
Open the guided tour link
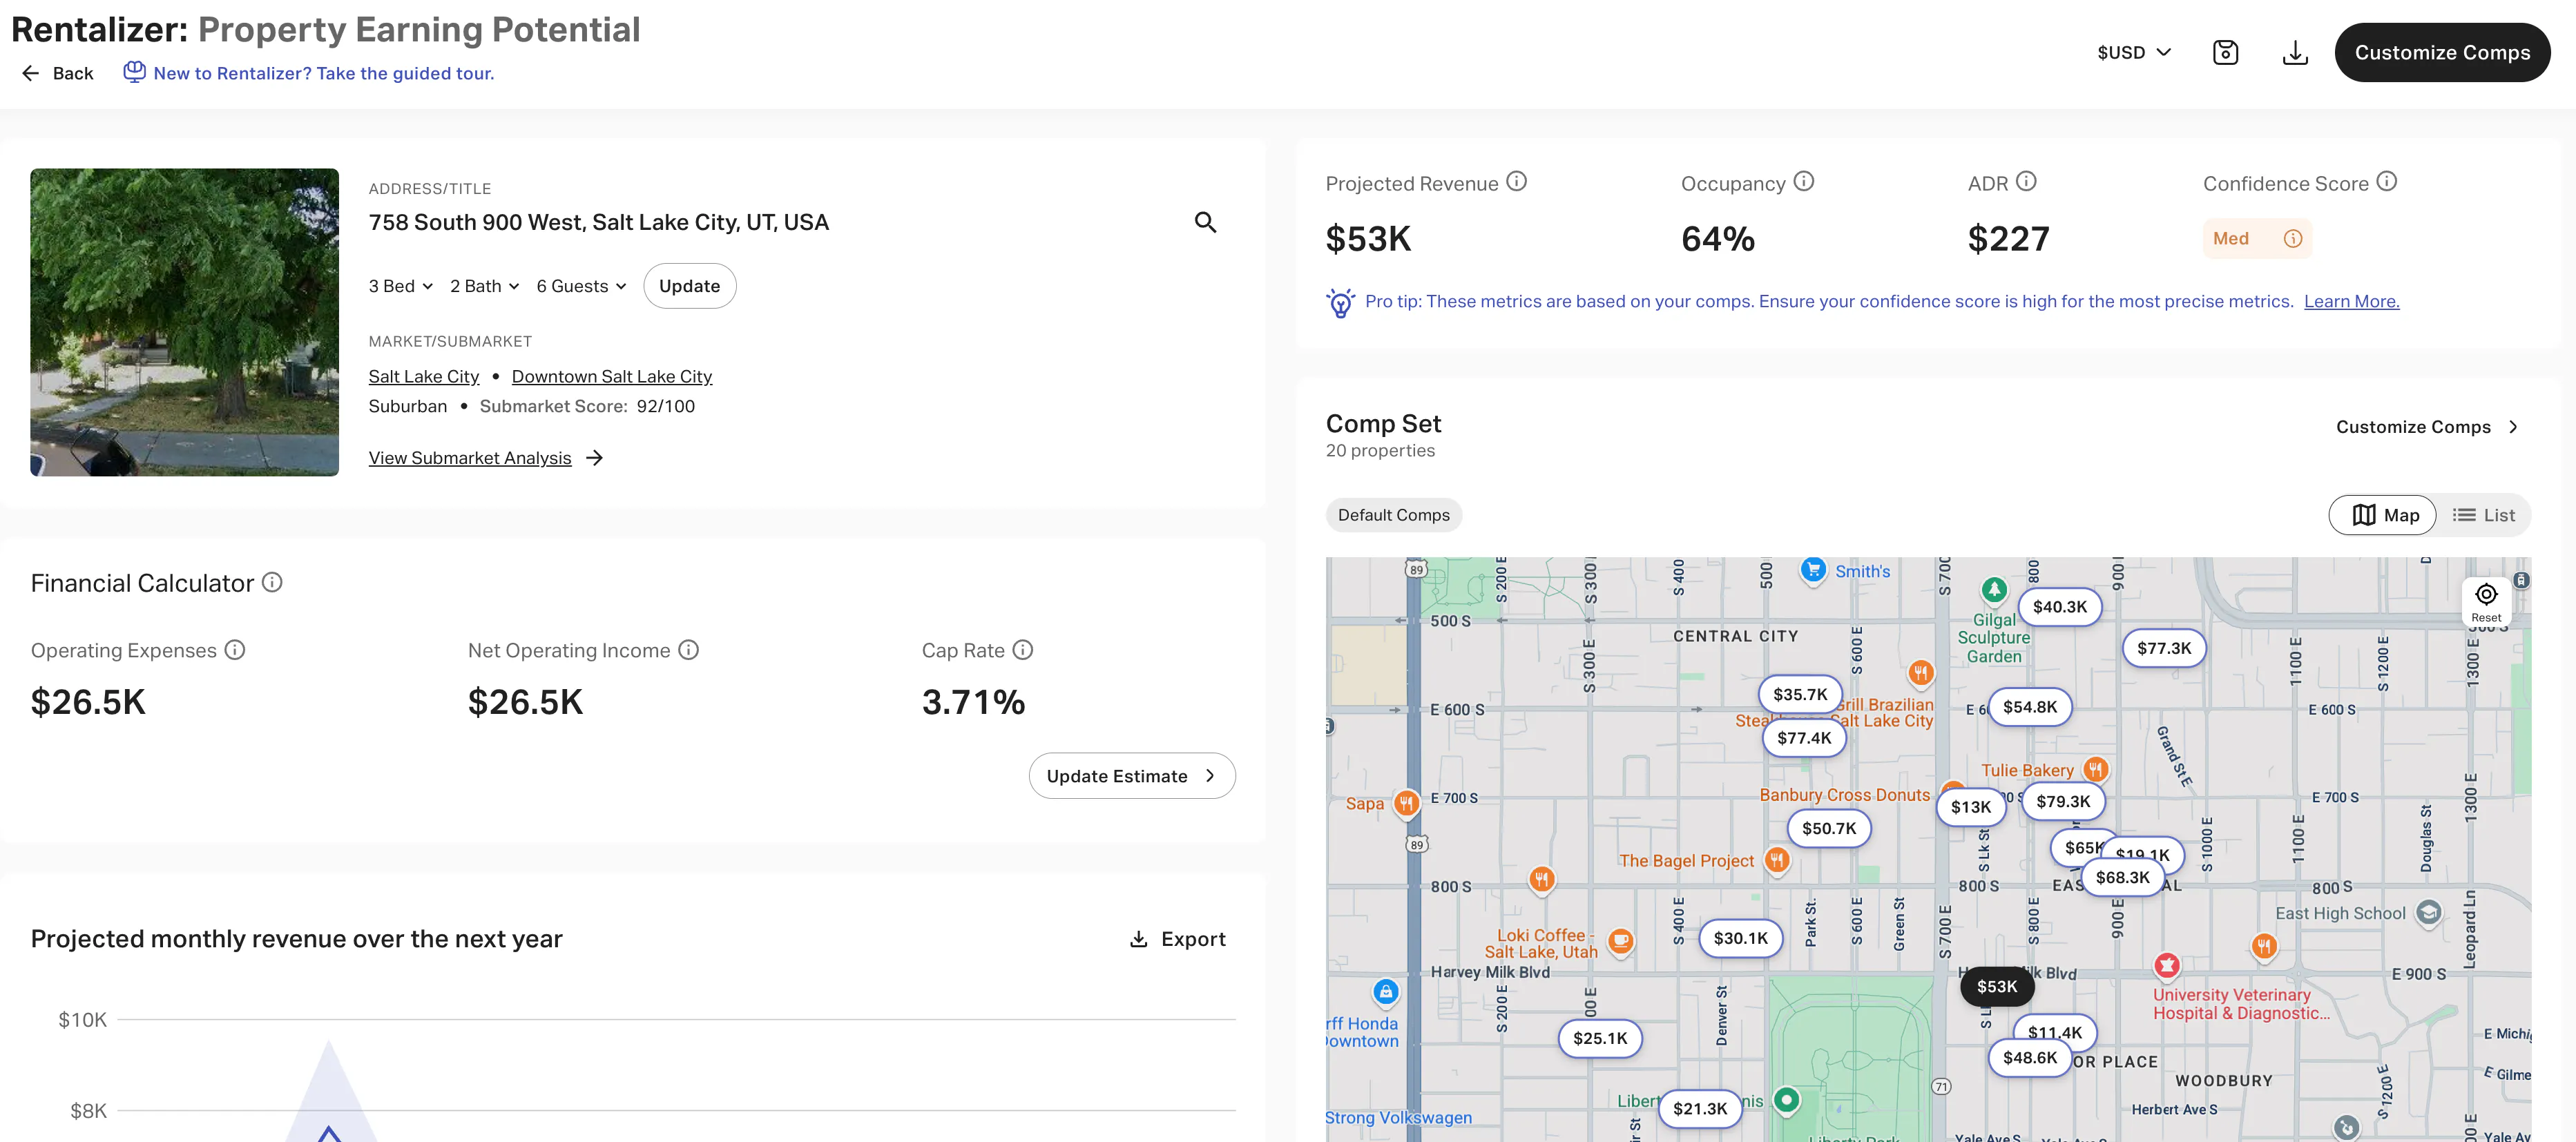[x=323, y=73]
